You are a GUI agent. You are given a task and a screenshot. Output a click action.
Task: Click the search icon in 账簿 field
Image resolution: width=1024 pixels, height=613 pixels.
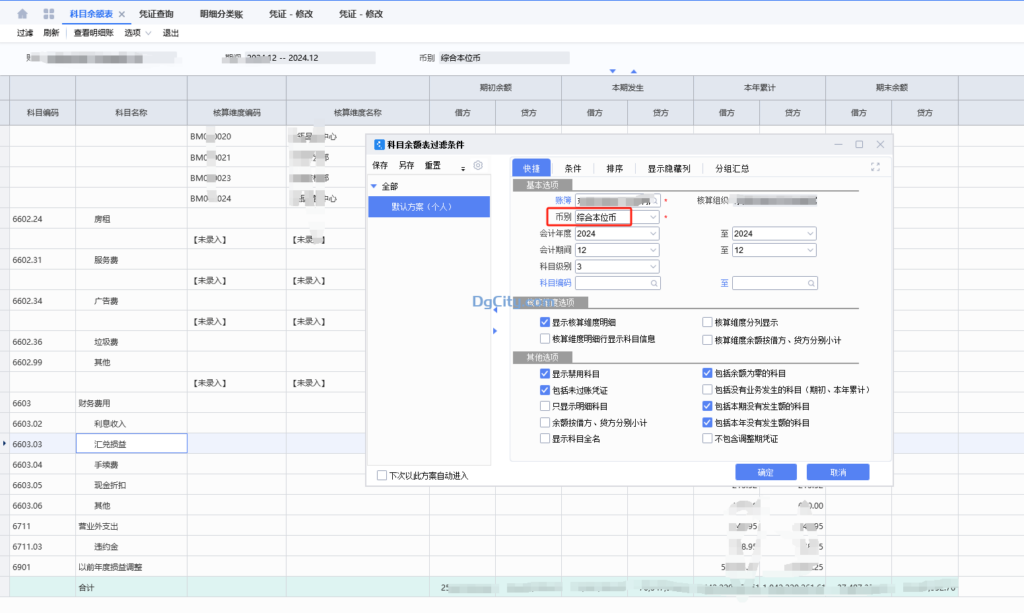654,200
